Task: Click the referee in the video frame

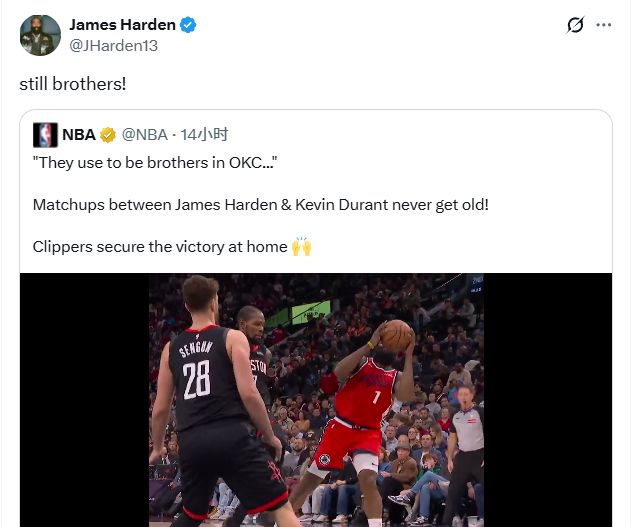Action: click(467, 451)
